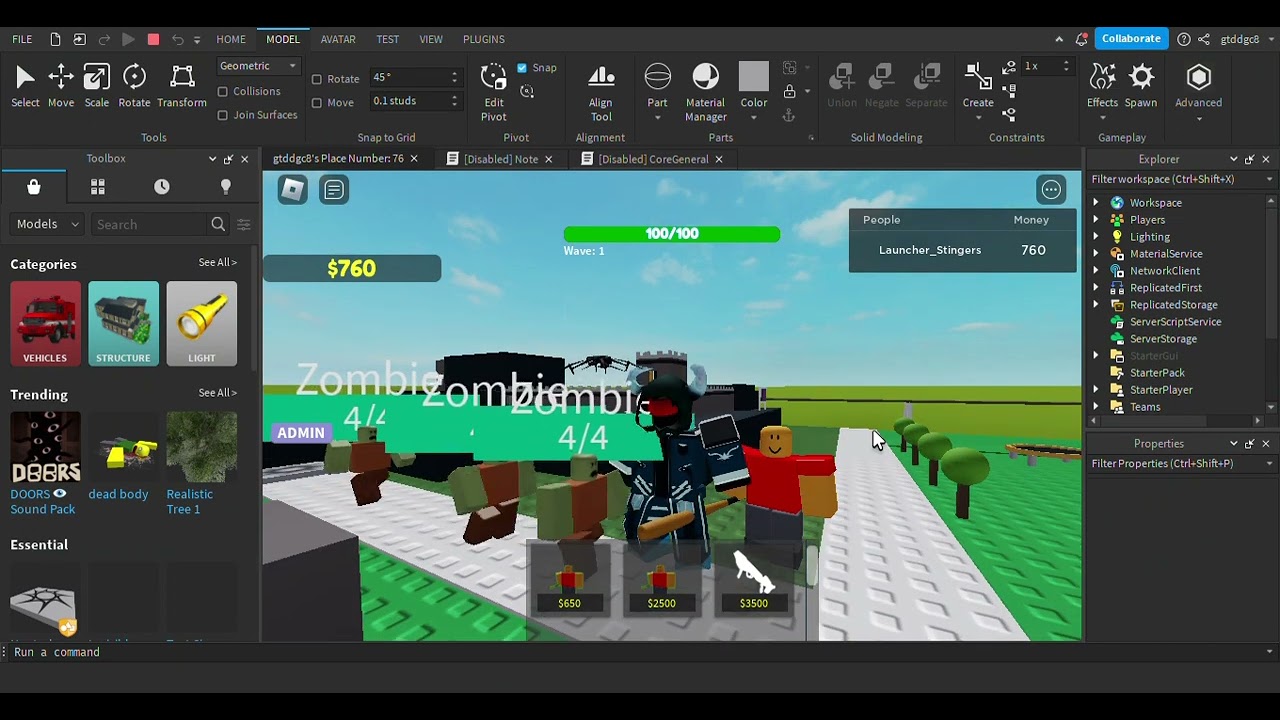Open the FILE menu
The width and height of the screenshot is (1280, 720).
pyautogui.click(x=22, y=39)
